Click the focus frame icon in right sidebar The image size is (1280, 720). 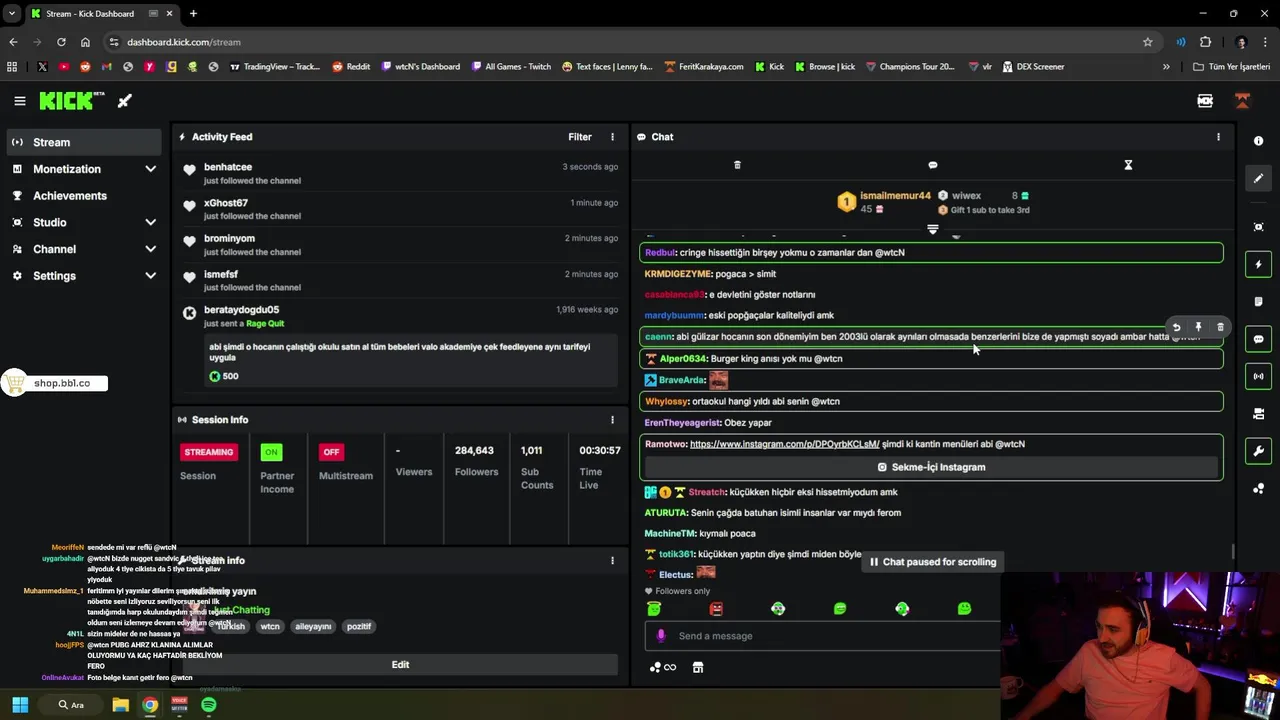pyautogui.click(x=1258, y=227)
